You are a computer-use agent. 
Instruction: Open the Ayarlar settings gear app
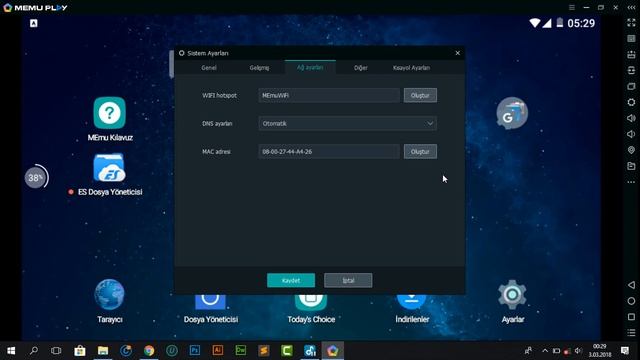[x=512, y=295]
